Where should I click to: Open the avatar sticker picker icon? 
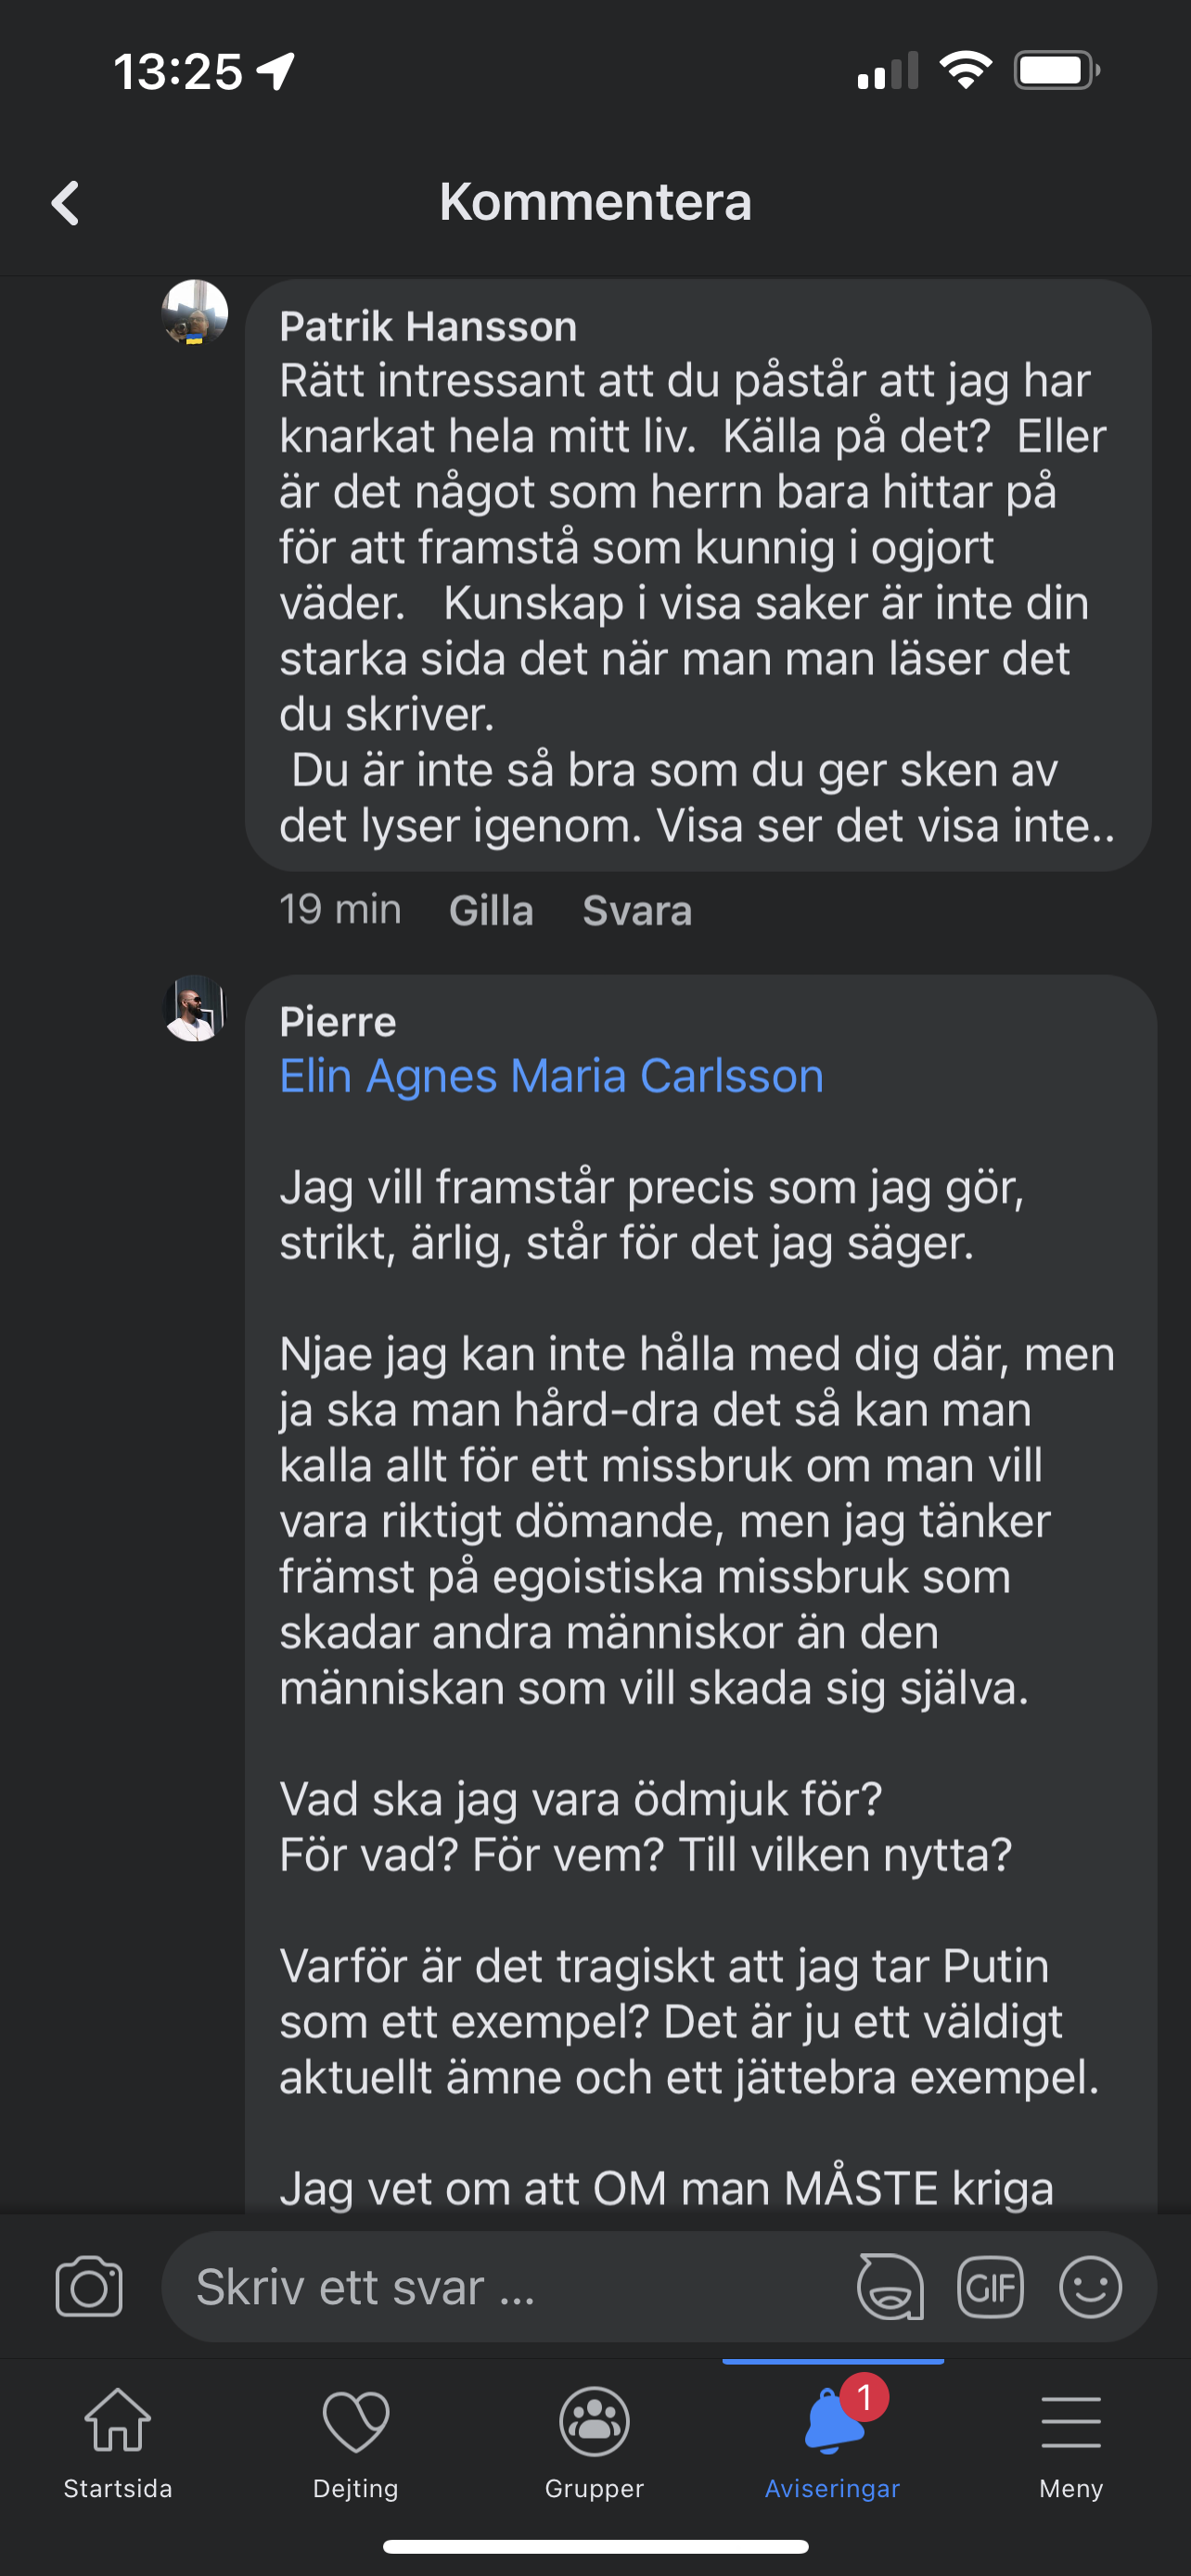pyautogui.click(x=890, y=2286)
